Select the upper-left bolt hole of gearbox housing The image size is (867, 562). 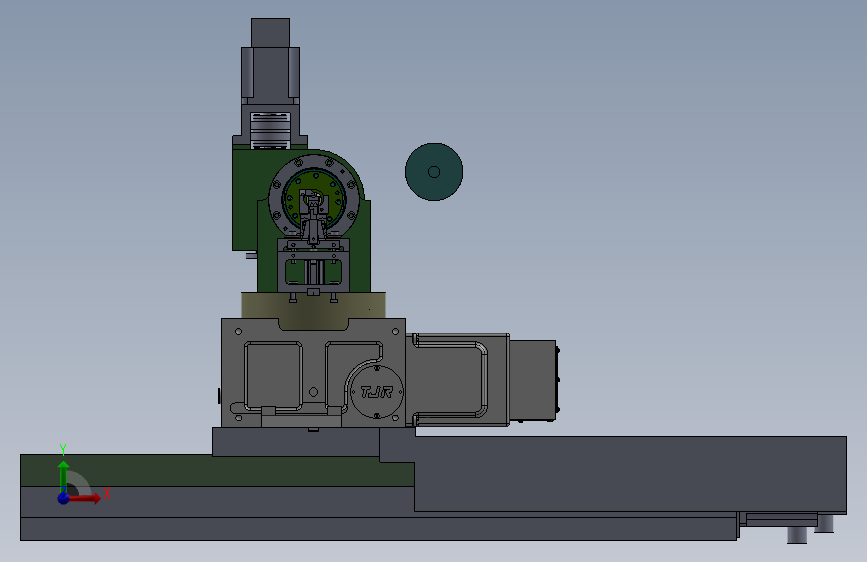click(x=238, y=331)
